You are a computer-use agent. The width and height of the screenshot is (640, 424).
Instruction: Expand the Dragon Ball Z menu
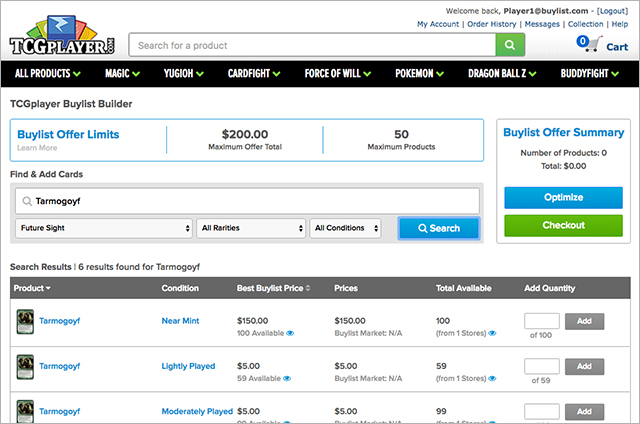tap(502, 73)
